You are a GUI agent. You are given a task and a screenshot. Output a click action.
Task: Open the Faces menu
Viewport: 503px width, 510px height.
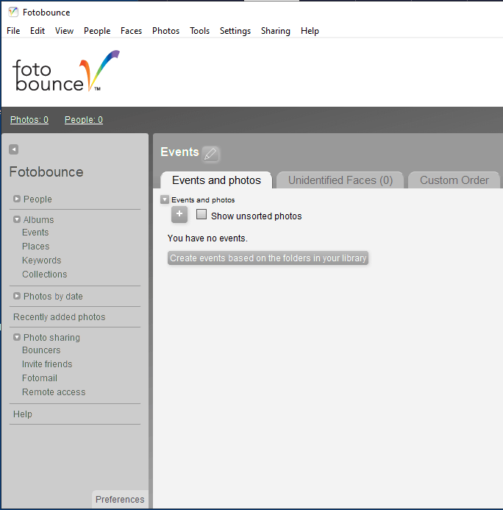pyautogui.click(x=131, y=31)
